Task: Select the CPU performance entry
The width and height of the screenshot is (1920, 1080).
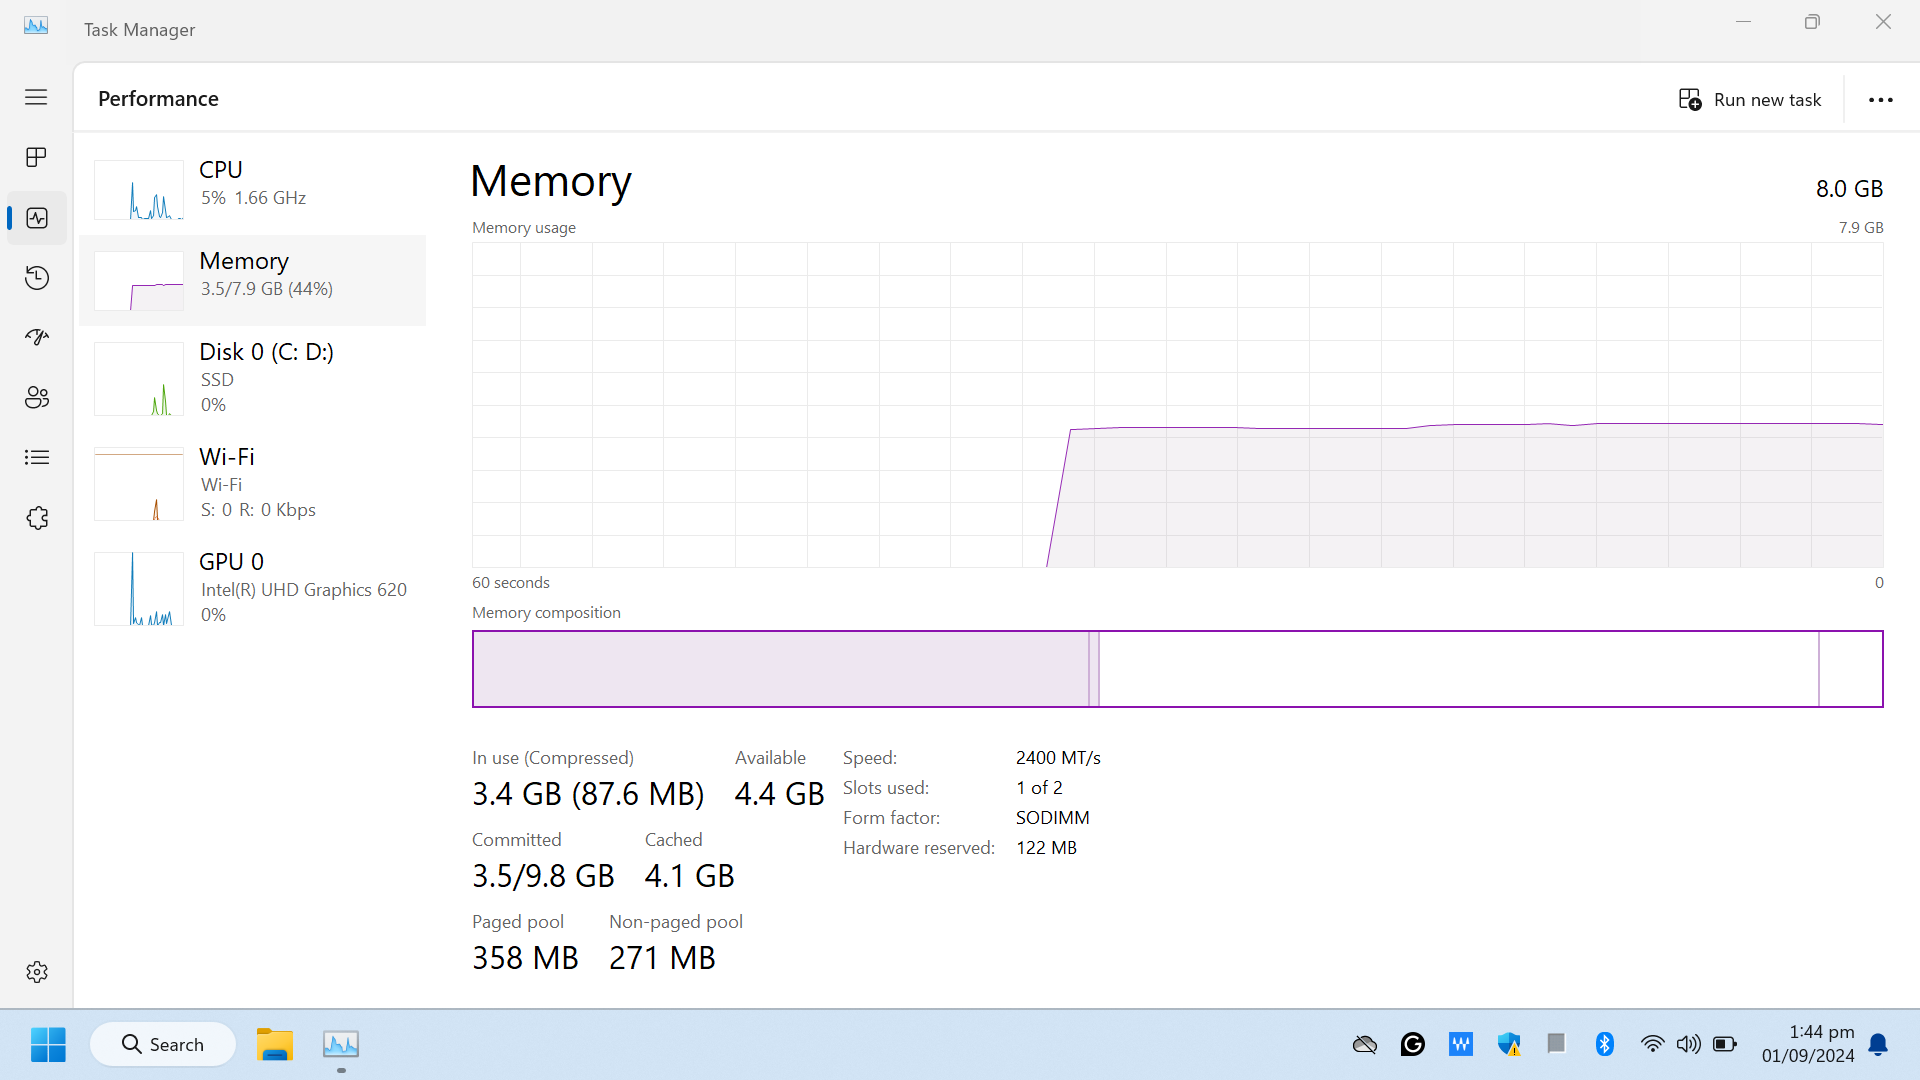Action: click(253, 188)
